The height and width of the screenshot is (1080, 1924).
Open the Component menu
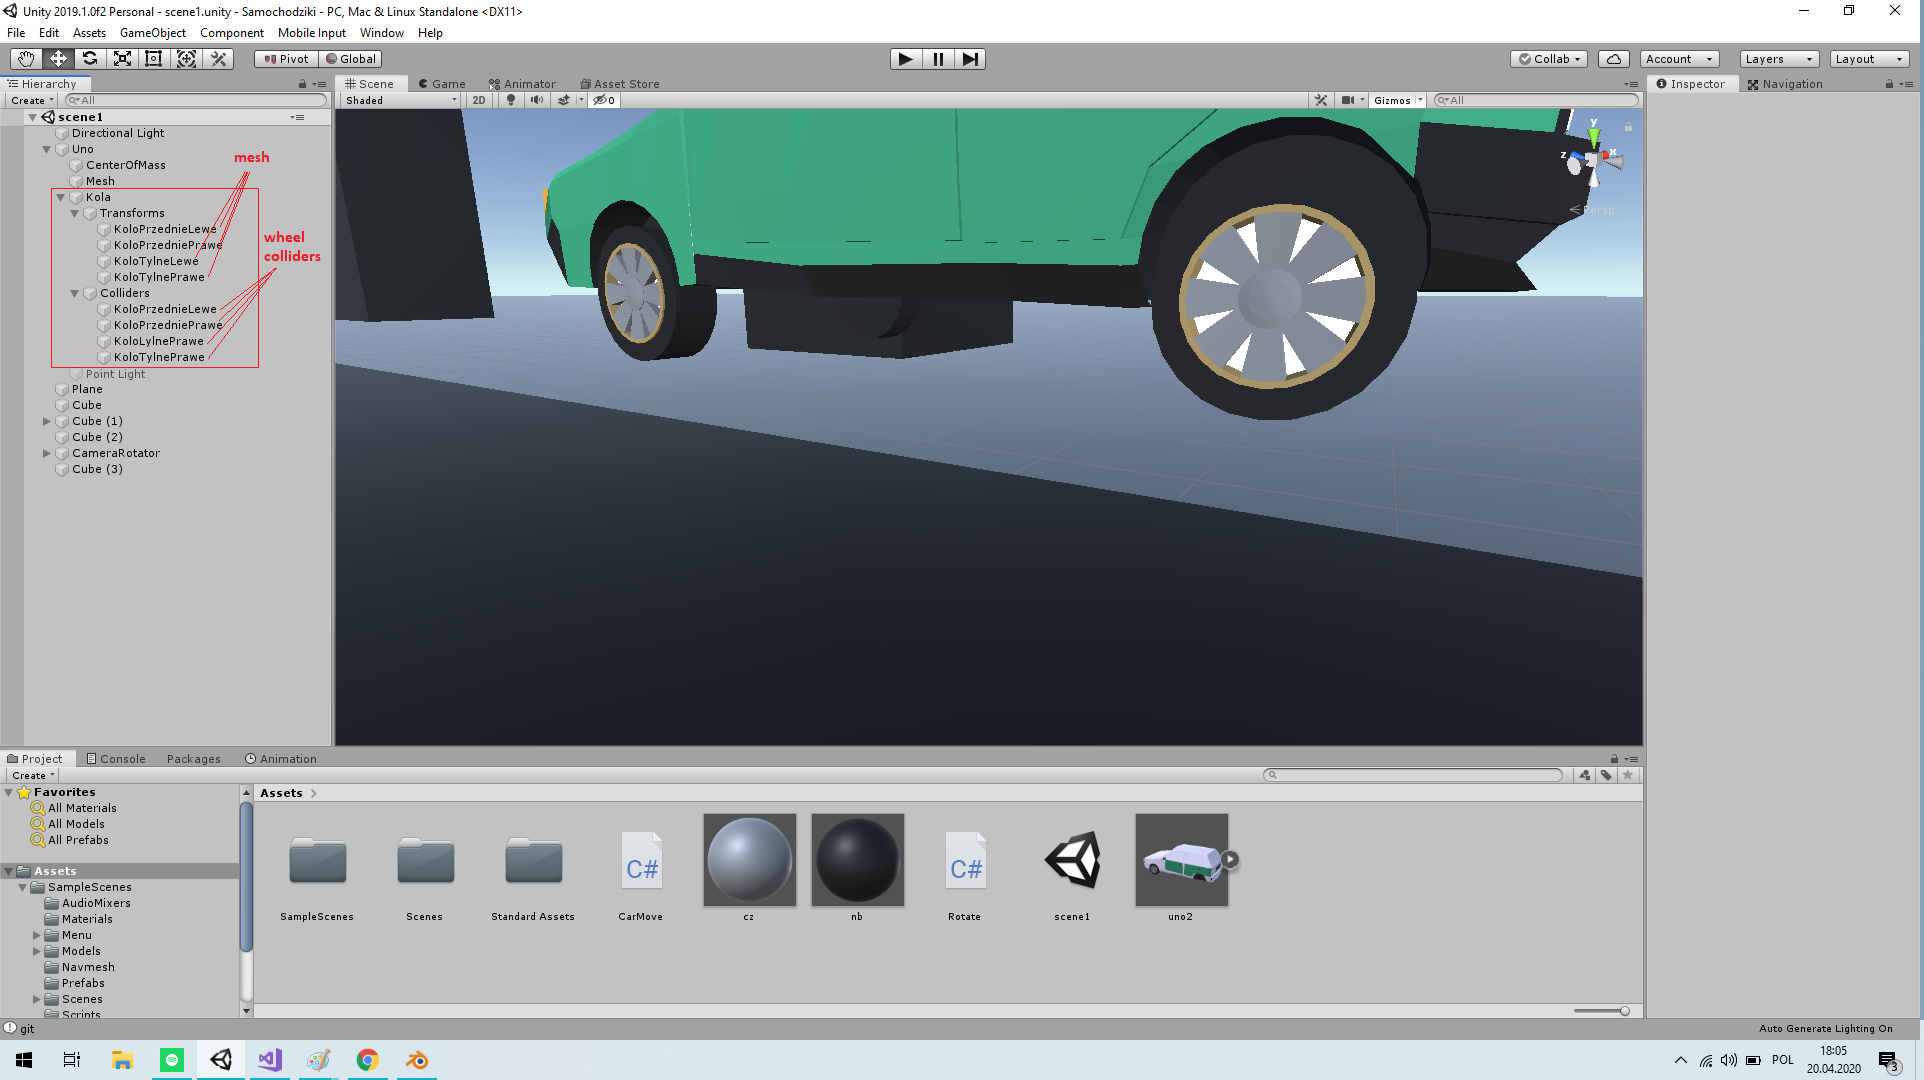(231, 33)
